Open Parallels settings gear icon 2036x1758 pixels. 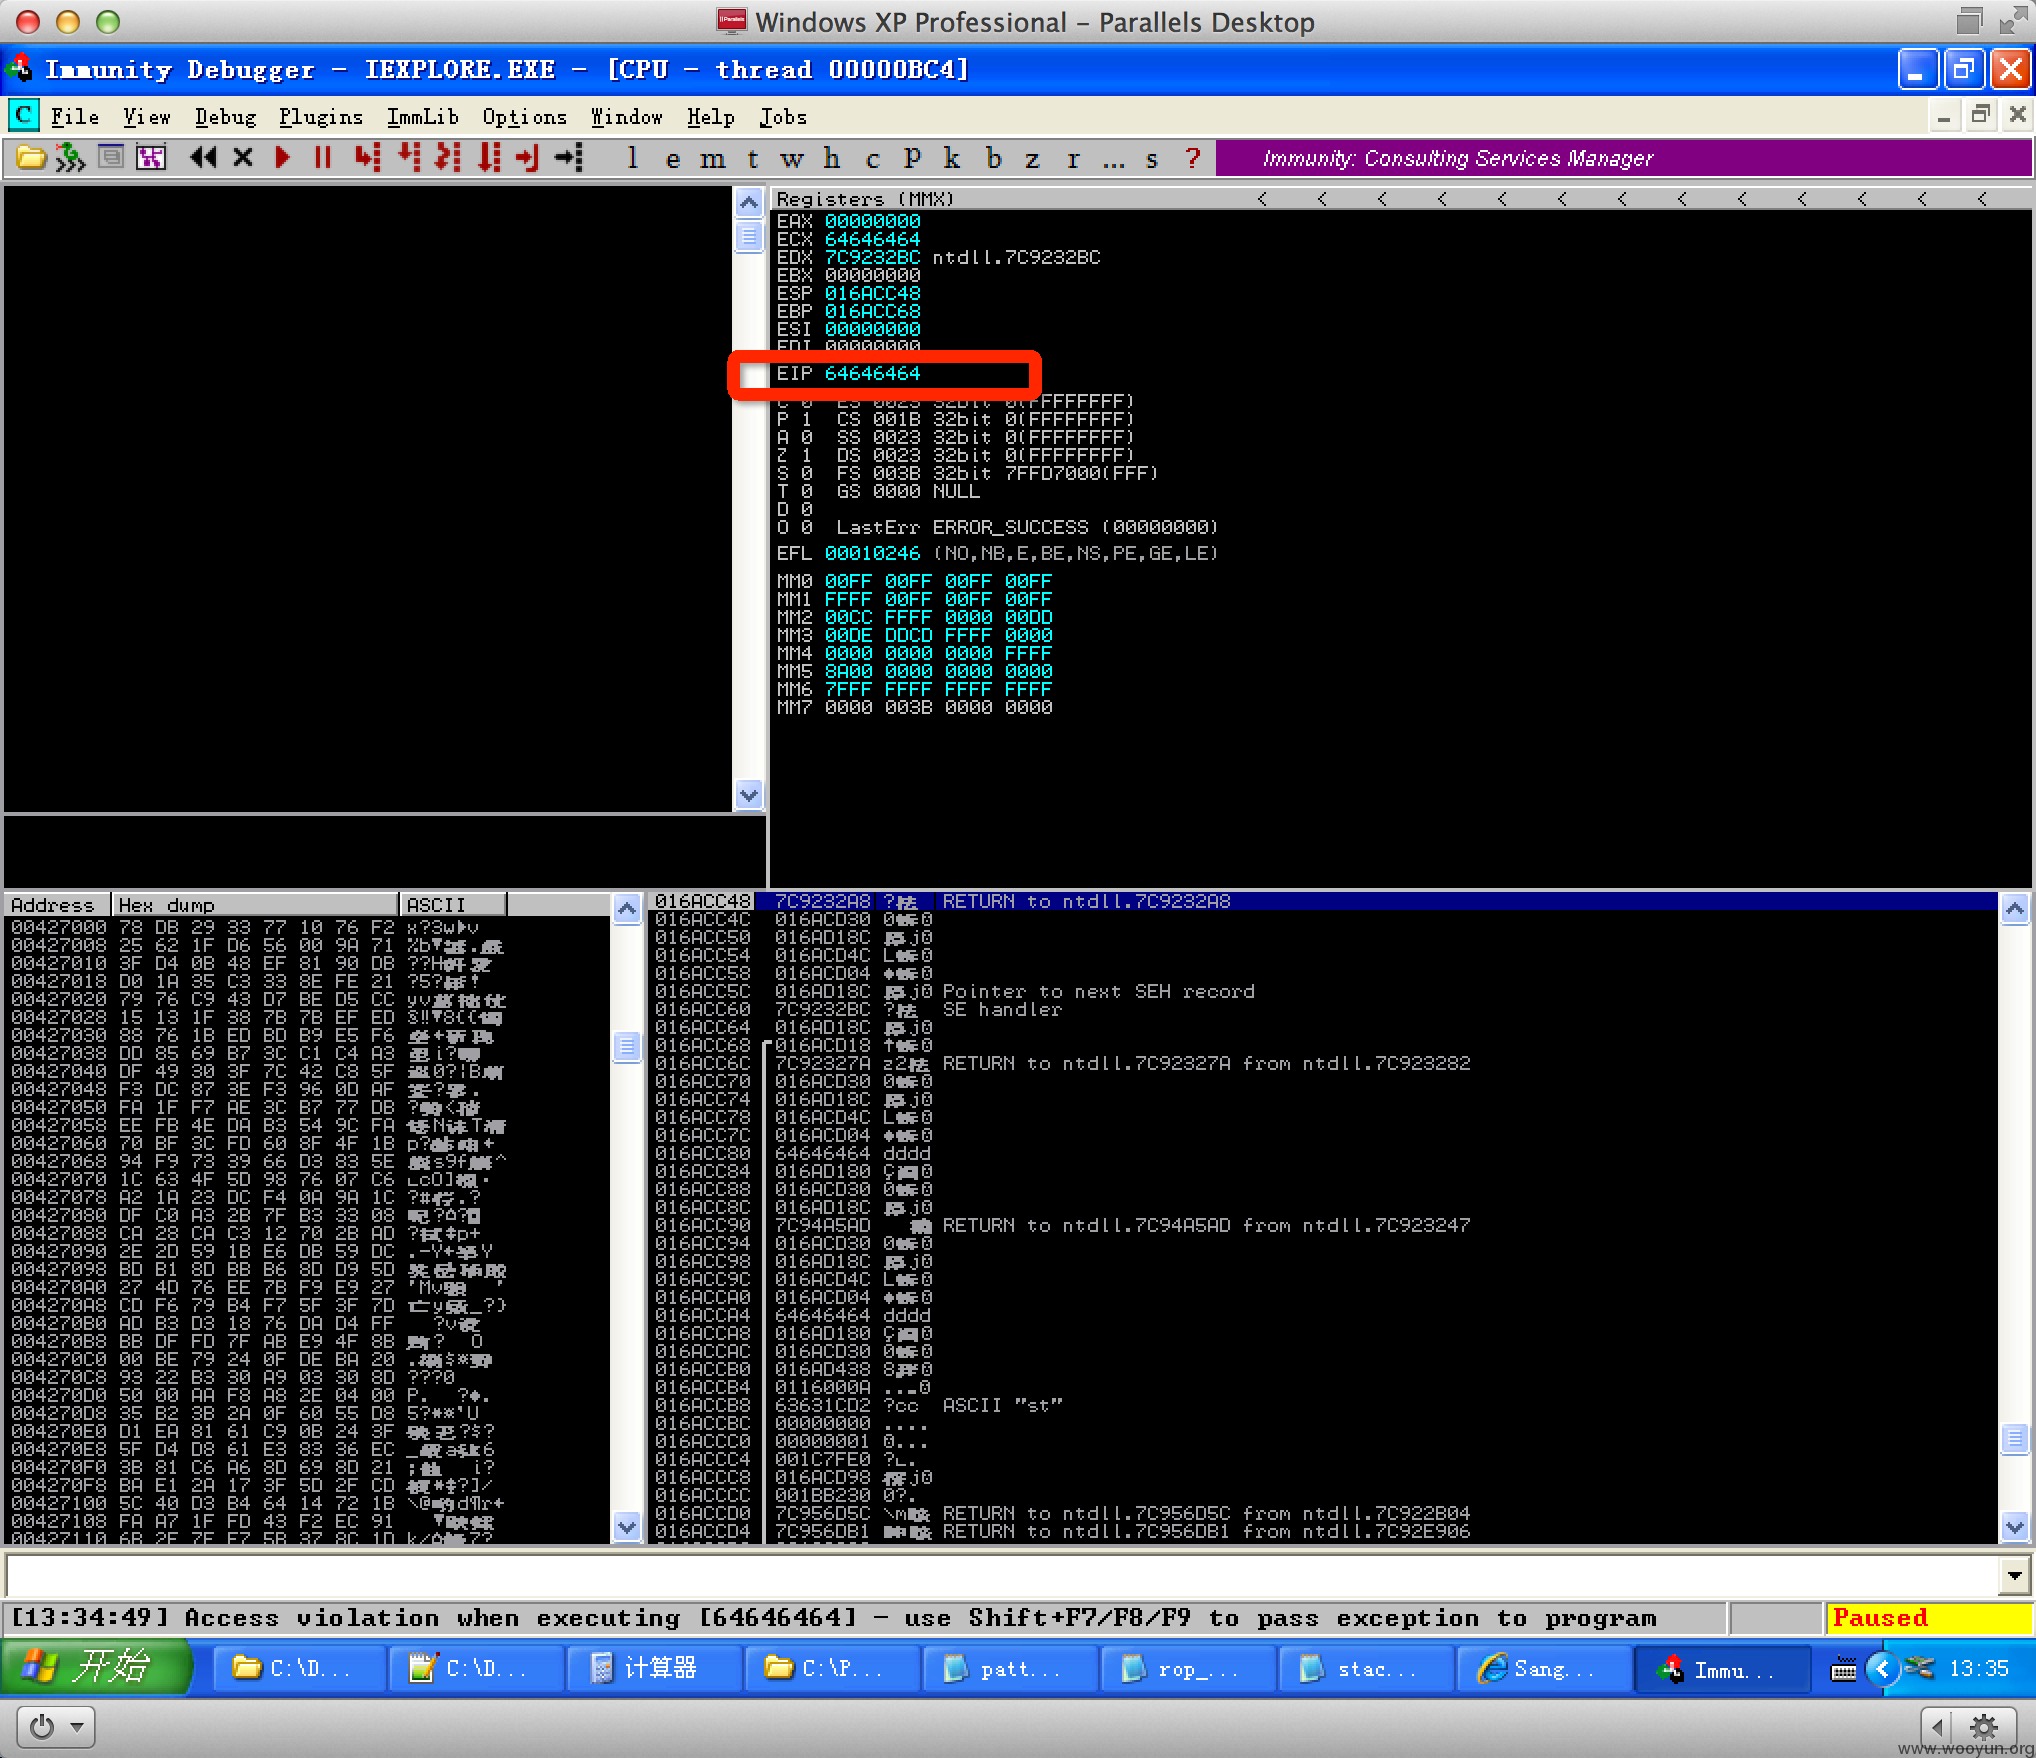pyautogui.click(x=1982, y=1727)
